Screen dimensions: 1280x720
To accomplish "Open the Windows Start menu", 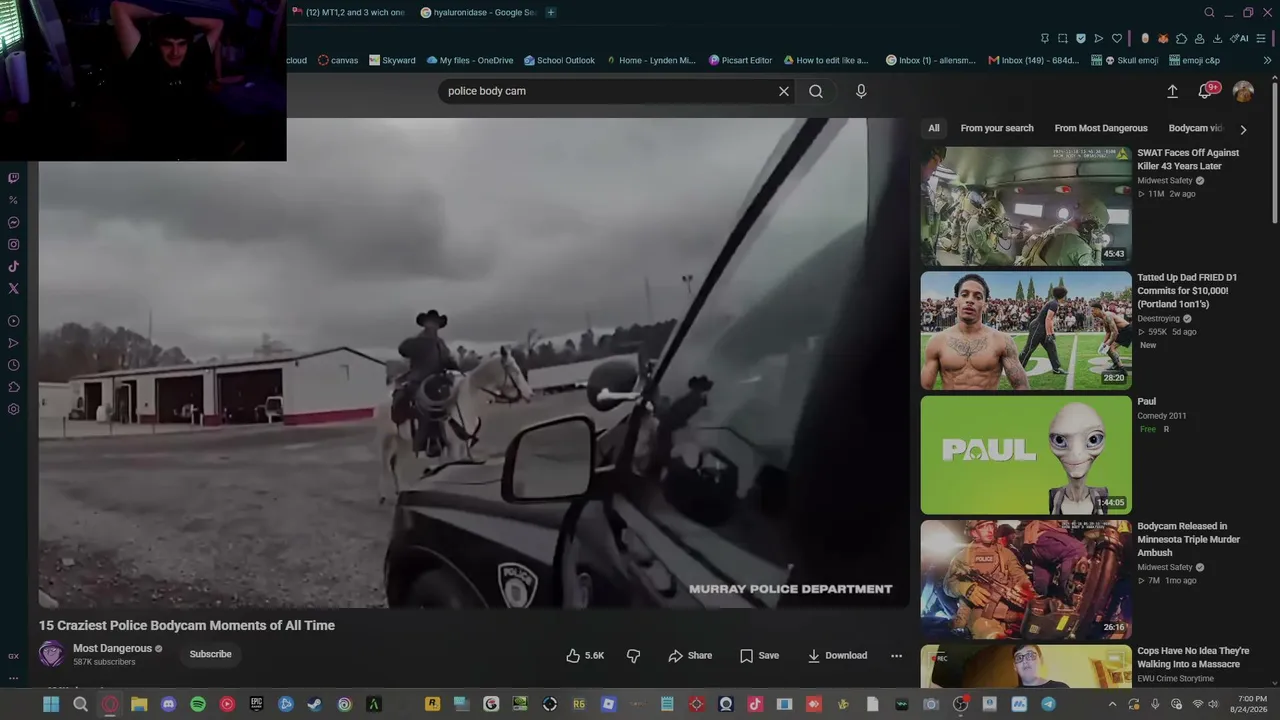I will click(51, 704).
